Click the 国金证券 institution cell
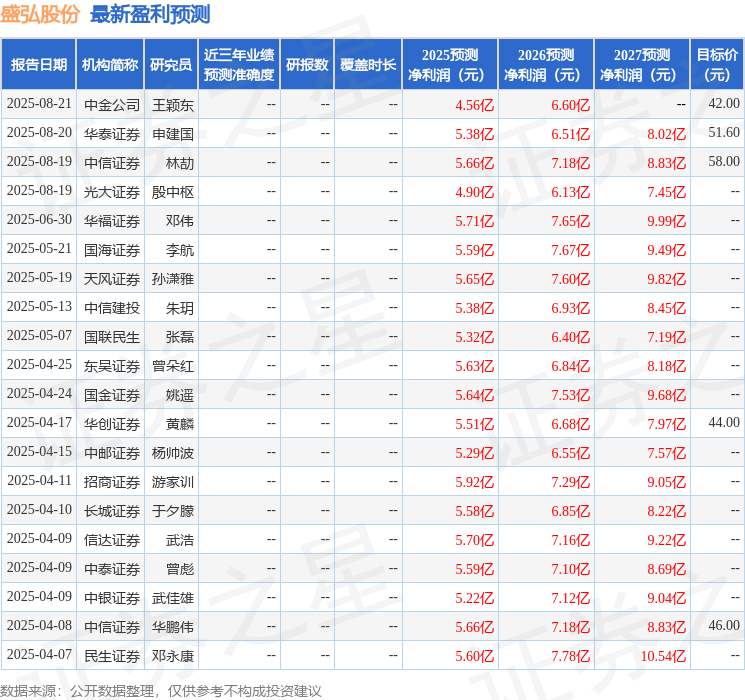Image resolution: width=745 pixels, height=700 pixels. point(112,395)
